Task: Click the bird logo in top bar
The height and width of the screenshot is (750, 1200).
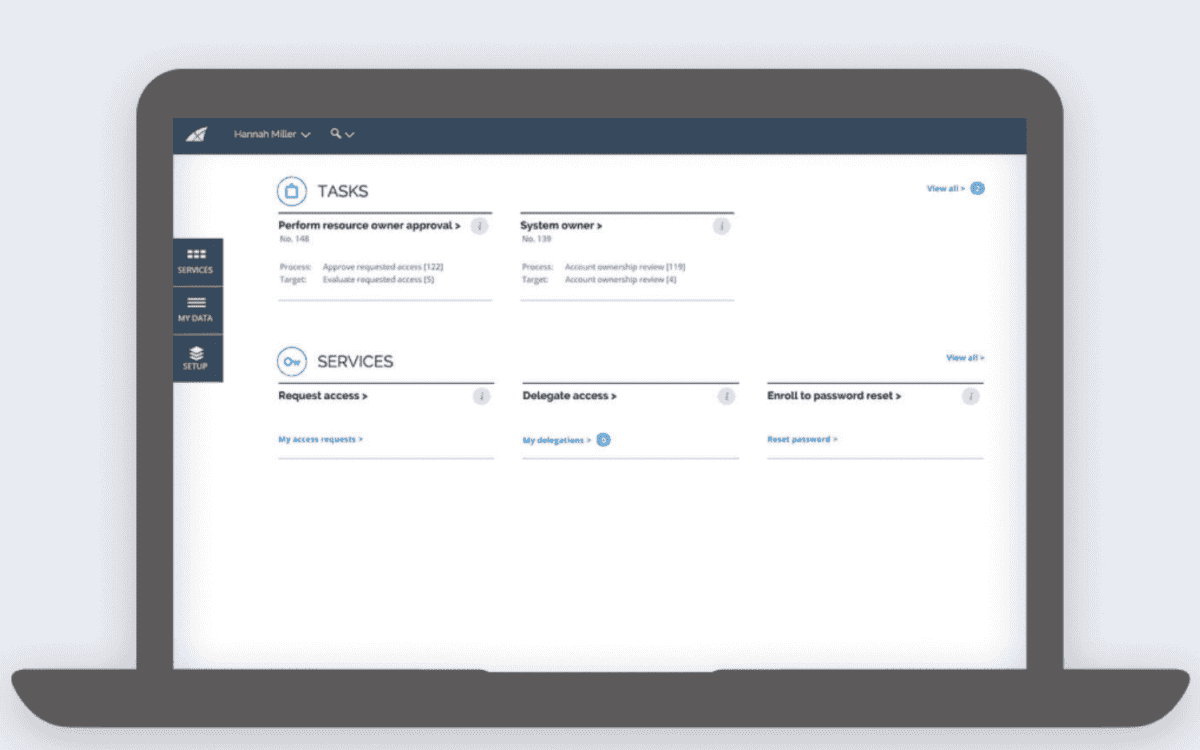Action: pos(196,135)
